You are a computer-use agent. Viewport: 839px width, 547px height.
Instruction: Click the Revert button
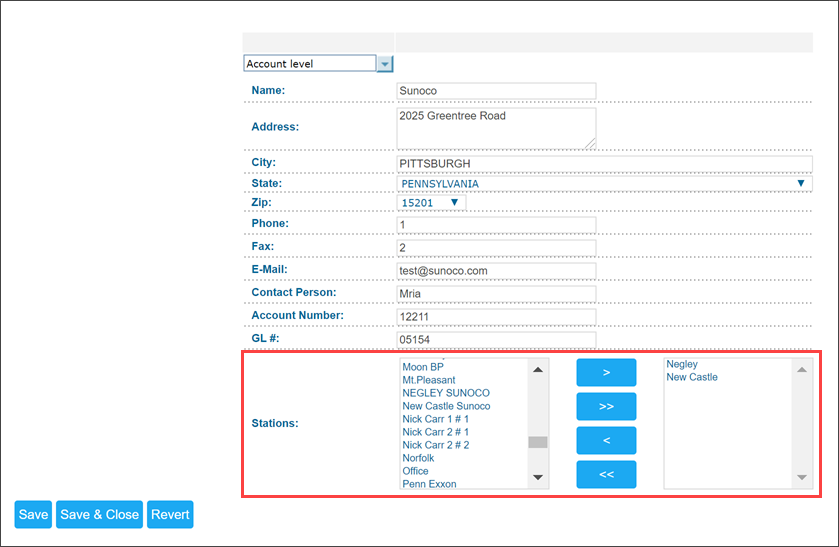pos(170,514)
